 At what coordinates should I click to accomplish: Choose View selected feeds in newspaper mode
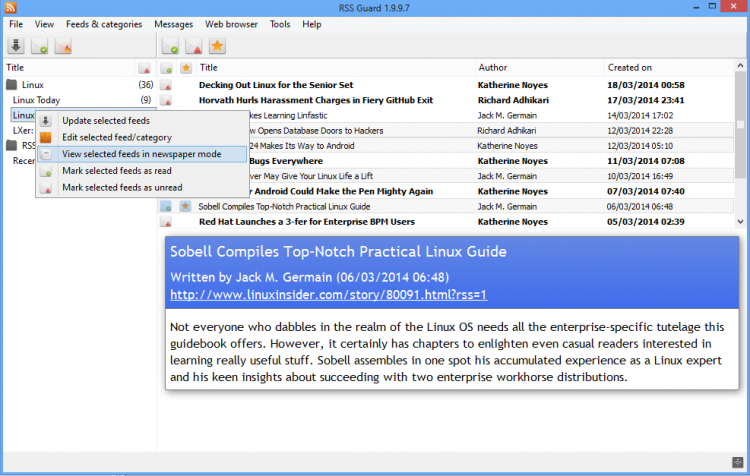pyautogui.click(x=141, y=154)
